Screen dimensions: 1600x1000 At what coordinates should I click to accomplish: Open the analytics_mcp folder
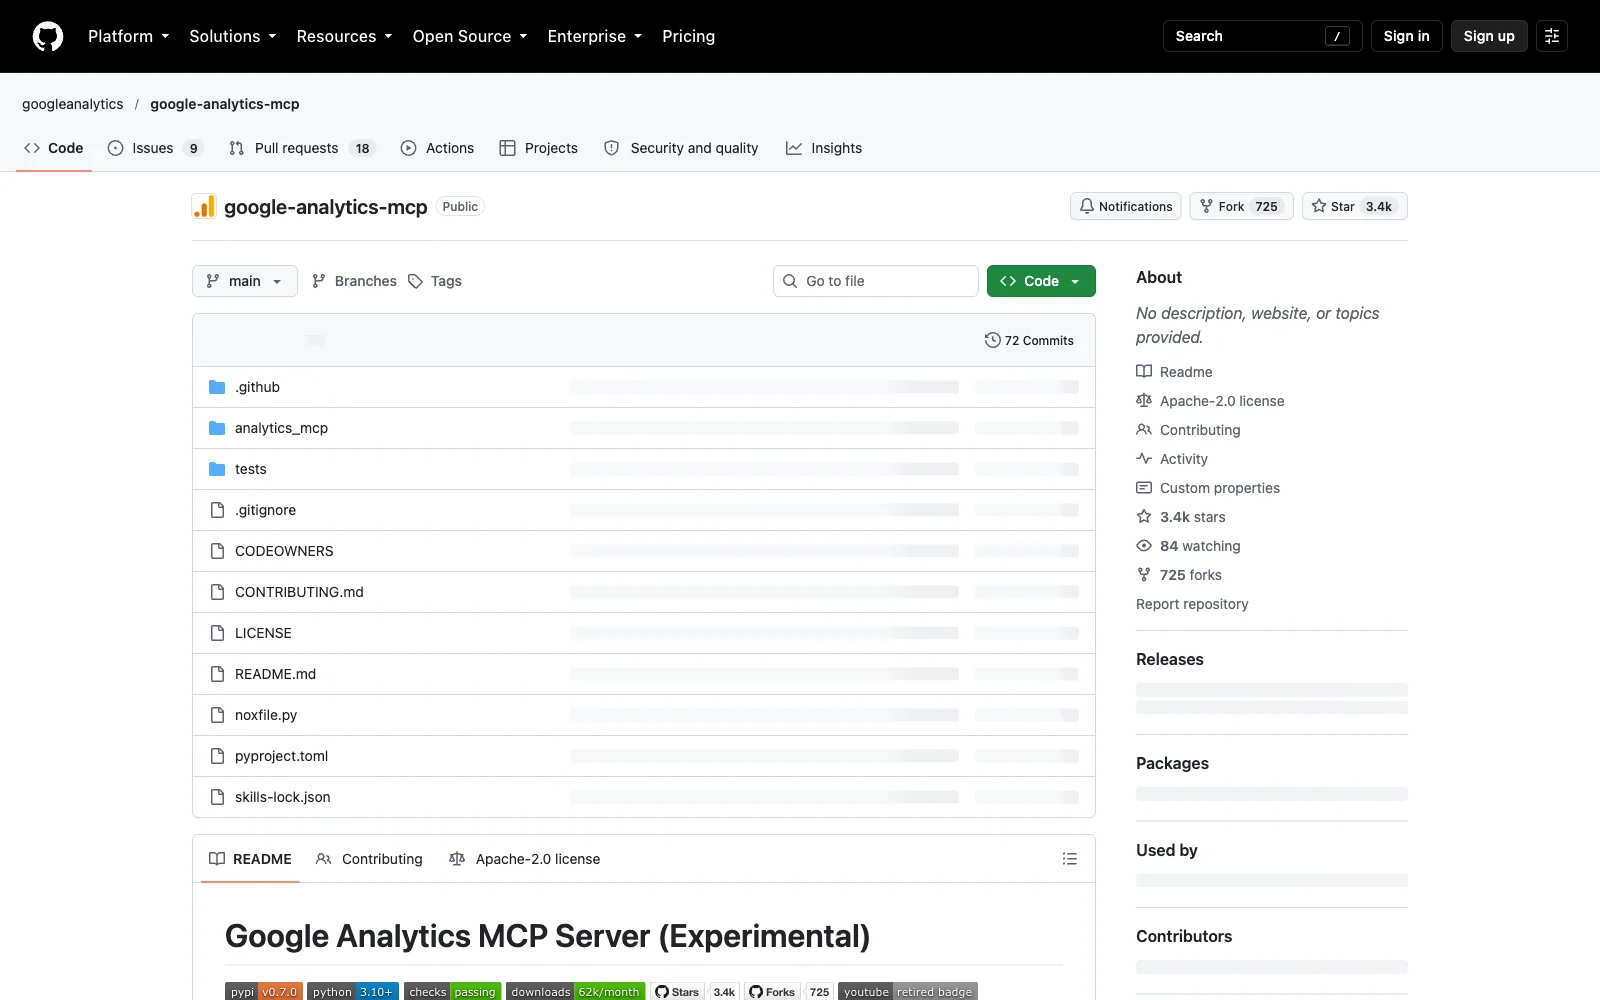coord(281,428)
